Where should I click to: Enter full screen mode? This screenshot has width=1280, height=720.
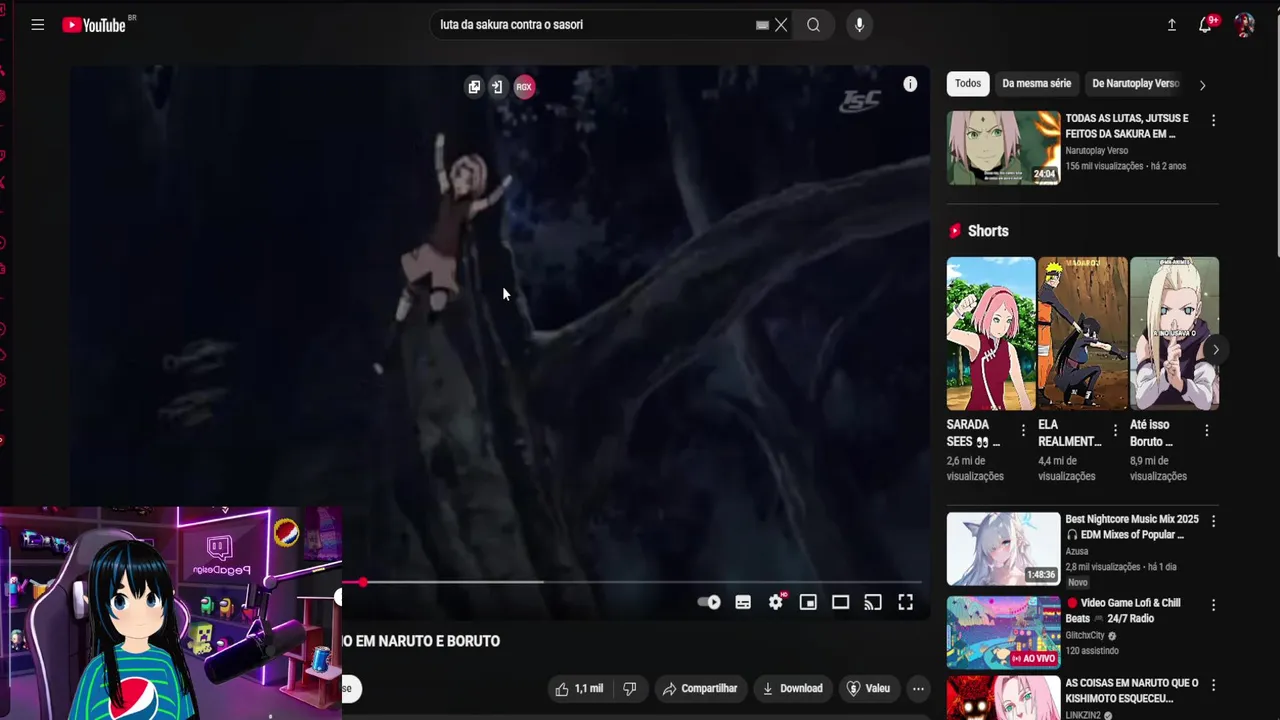coord(905,602)
